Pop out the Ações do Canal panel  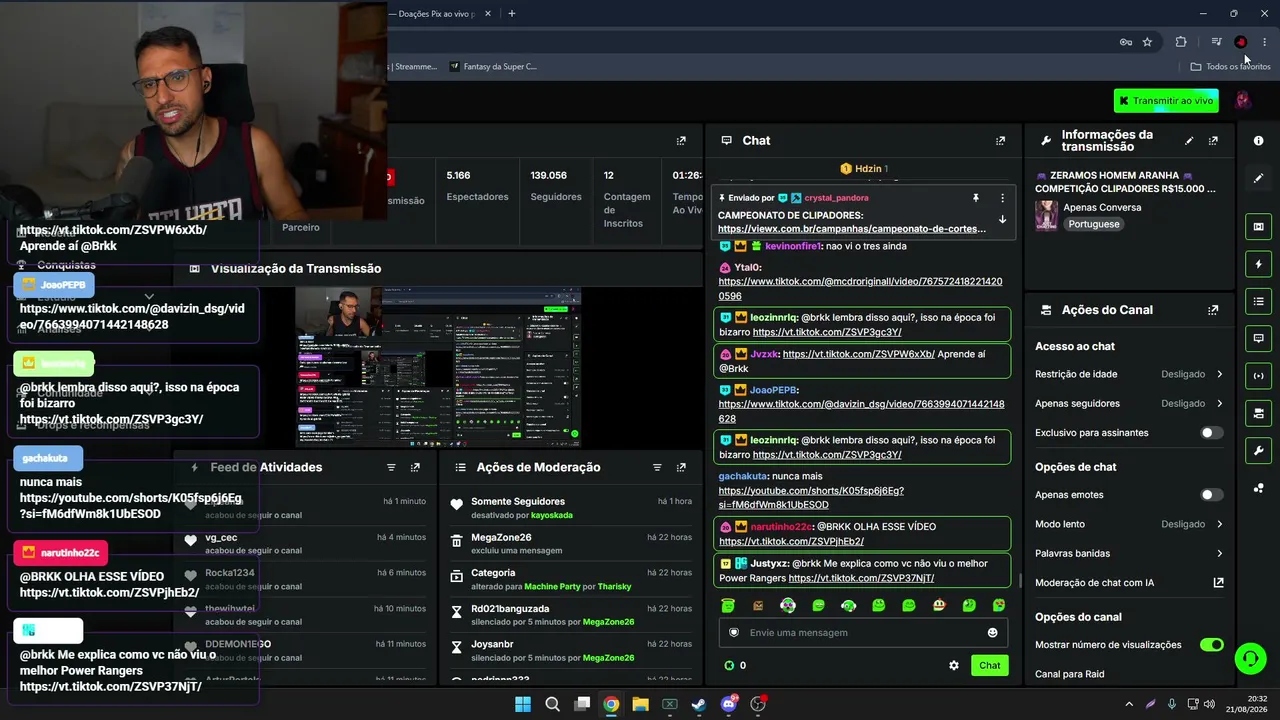point(1213,310)
